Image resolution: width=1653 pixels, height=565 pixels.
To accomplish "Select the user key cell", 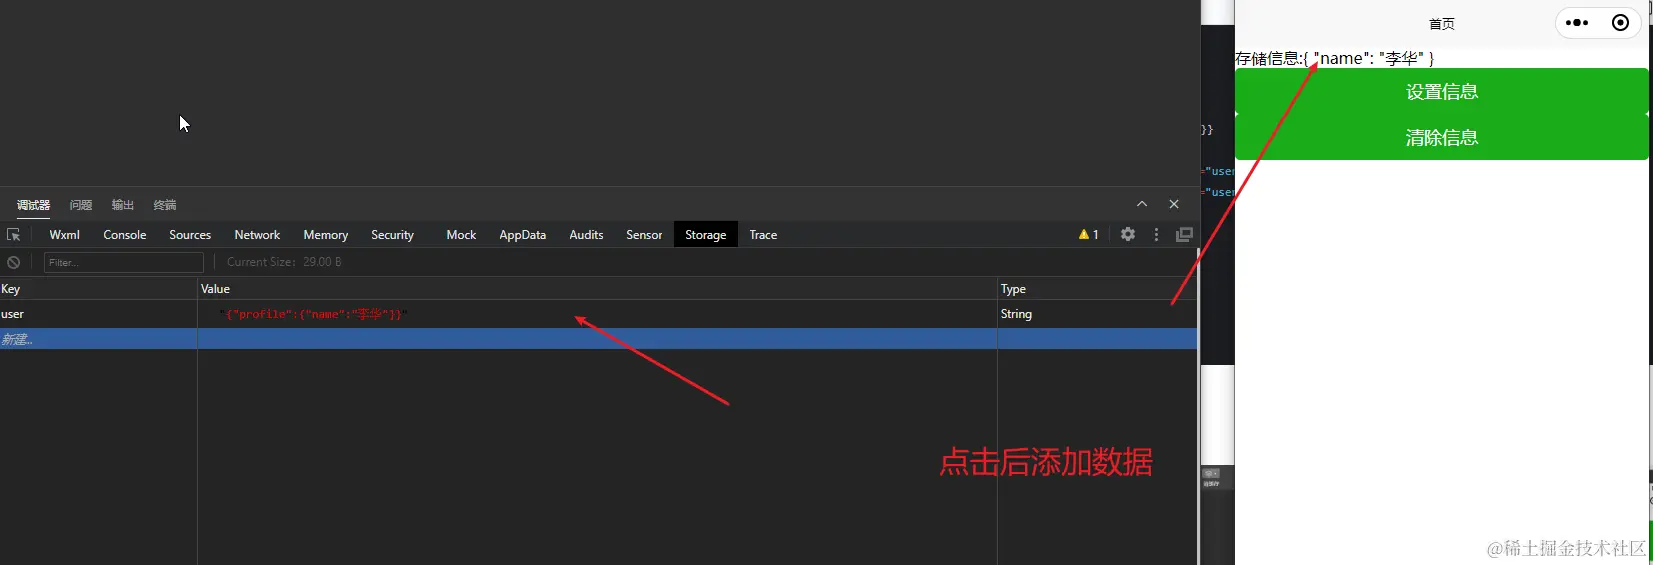I will [x=98, y=314].
